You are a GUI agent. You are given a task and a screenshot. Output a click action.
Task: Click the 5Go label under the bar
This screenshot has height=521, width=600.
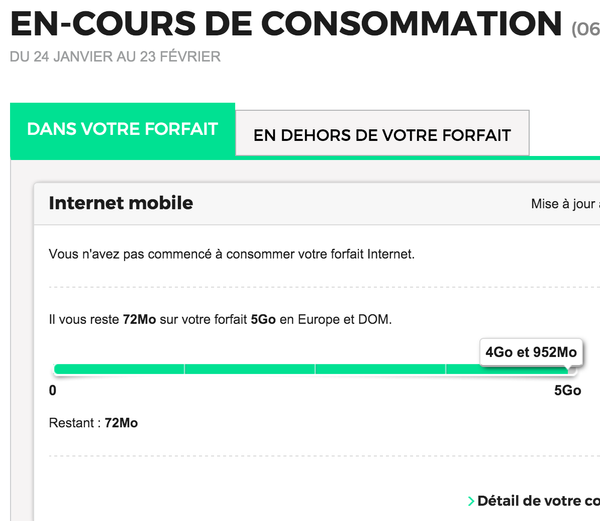click(x=567, y=391)
